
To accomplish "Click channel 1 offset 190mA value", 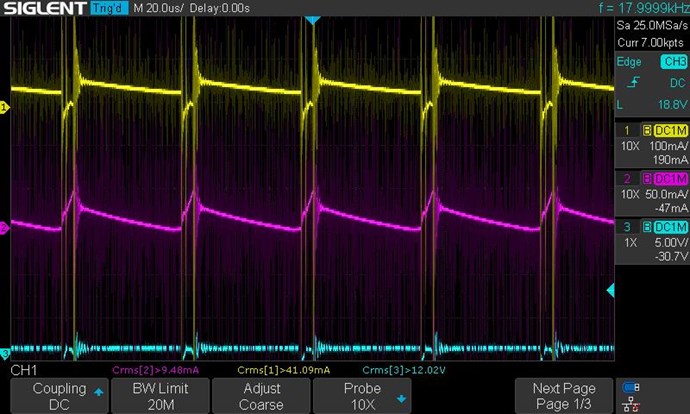I will (670, 160).
